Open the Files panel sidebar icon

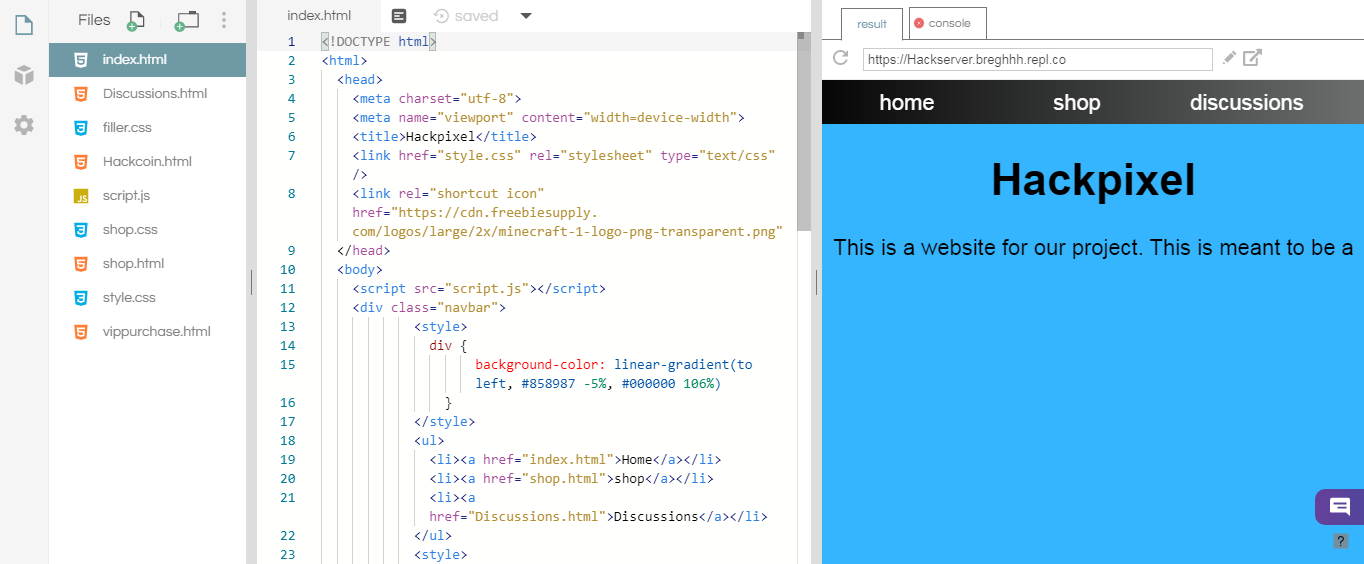pyautogui.click(x=24, y=24)
